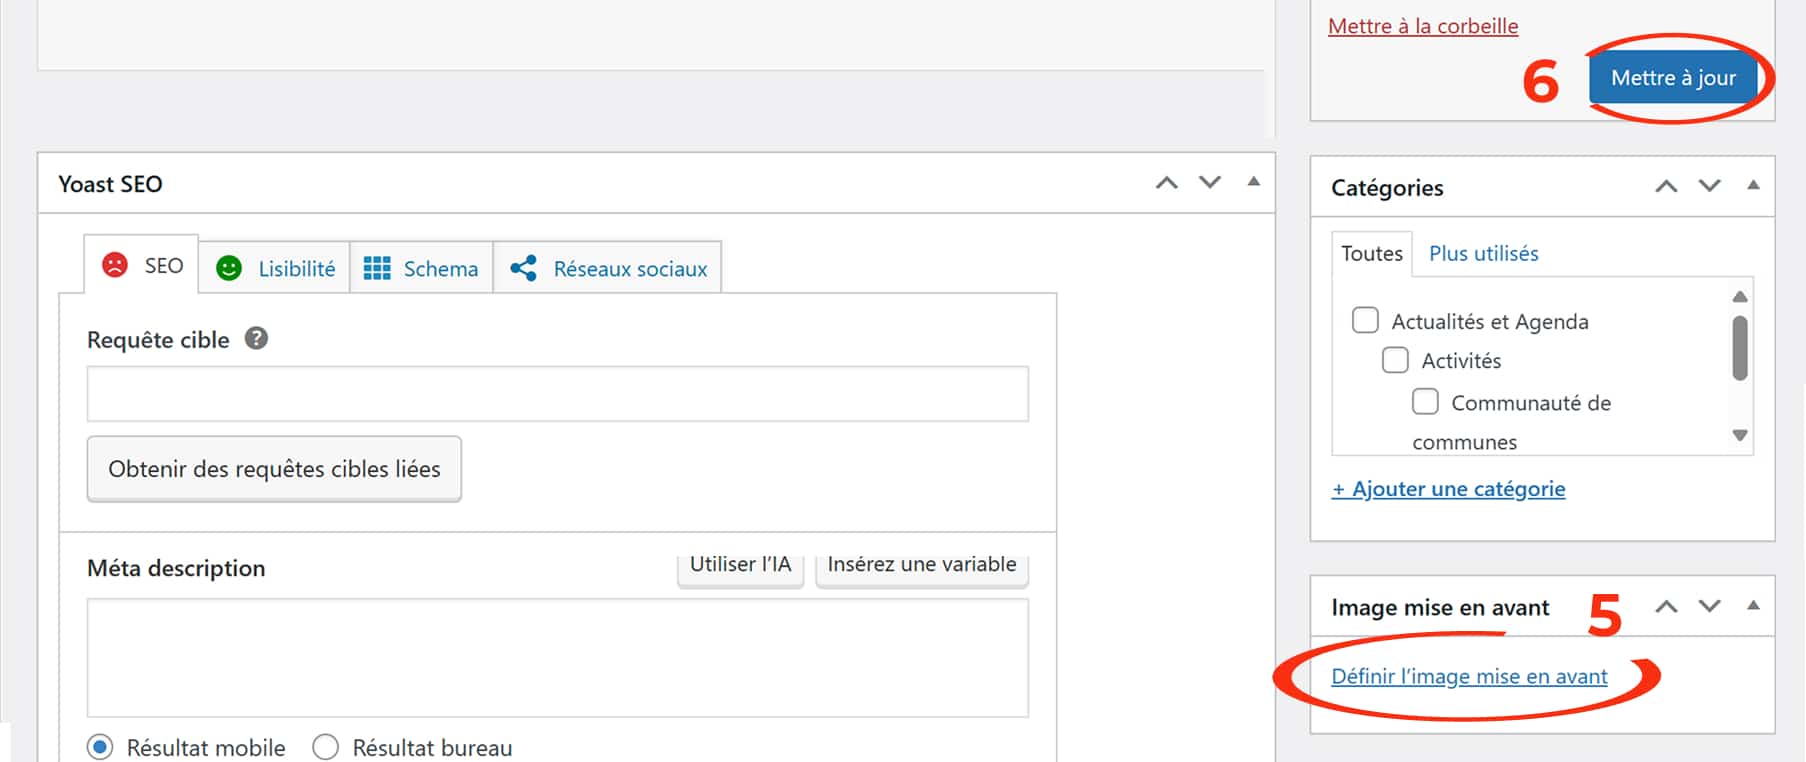Click the categories list scroll-up arrow

pos(1740,296)
